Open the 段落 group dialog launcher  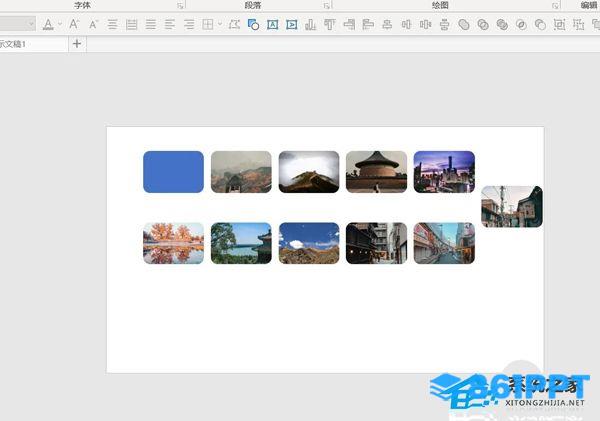tap(326, 6)
